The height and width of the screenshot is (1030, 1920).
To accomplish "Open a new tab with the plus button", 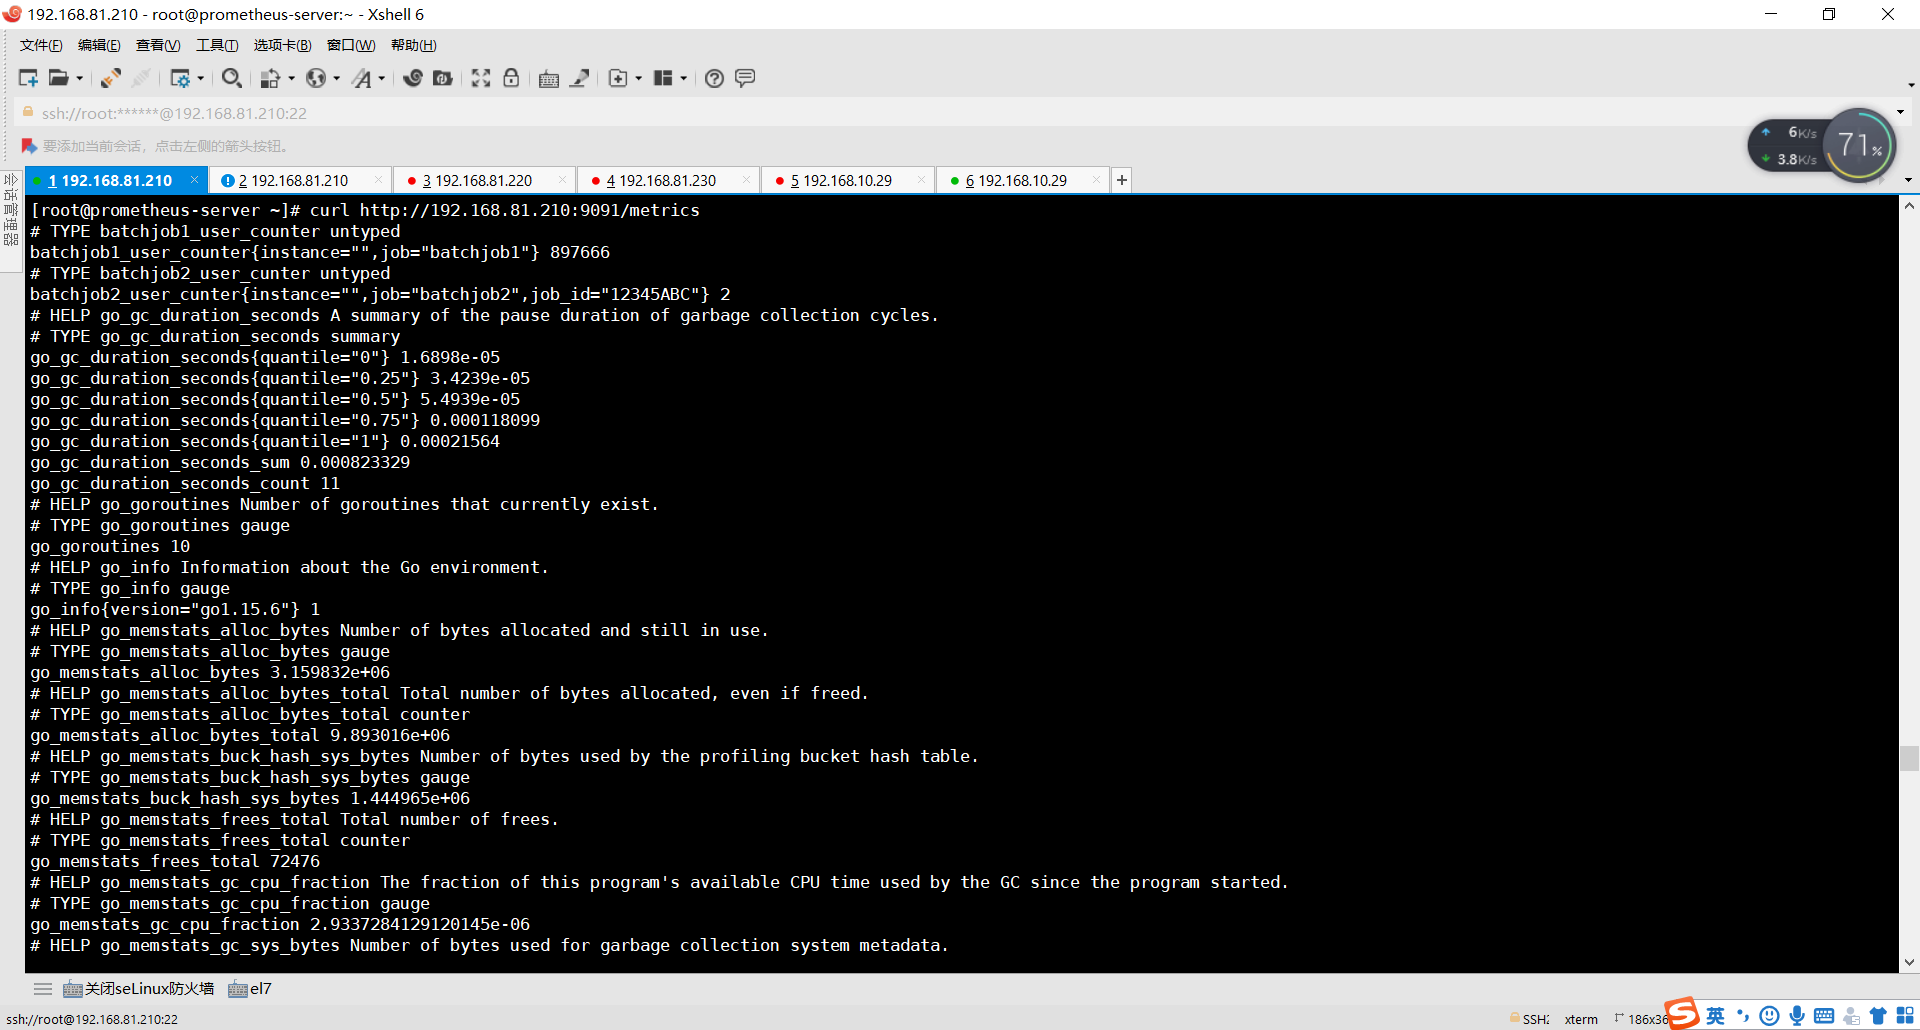I will pyautogui.click(x=1121, y=180).
